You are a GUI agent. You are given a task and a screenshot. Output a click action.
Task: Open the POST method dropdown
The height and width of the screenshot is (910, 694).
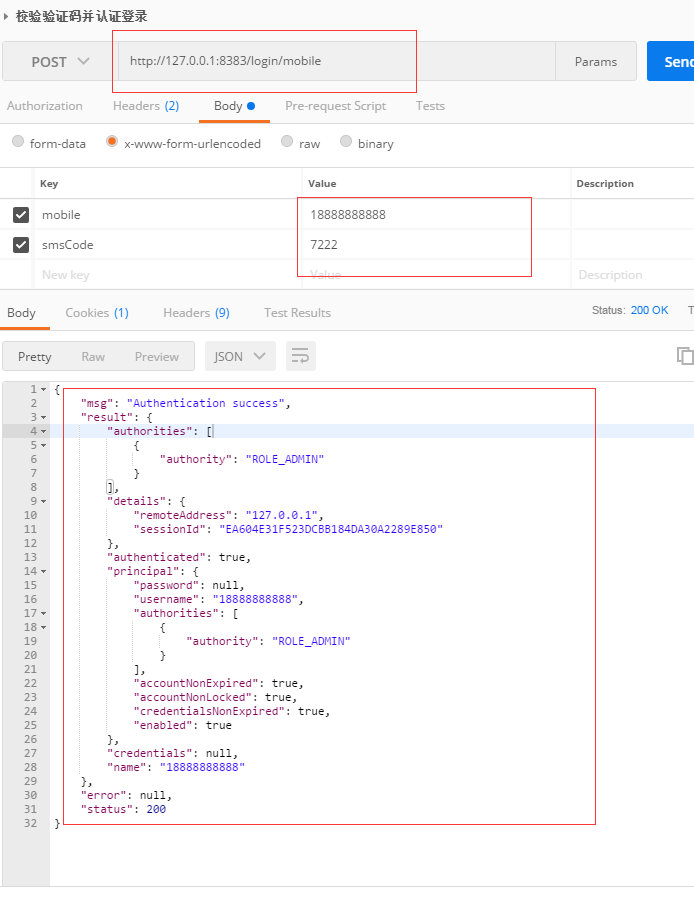click(60, 61)
